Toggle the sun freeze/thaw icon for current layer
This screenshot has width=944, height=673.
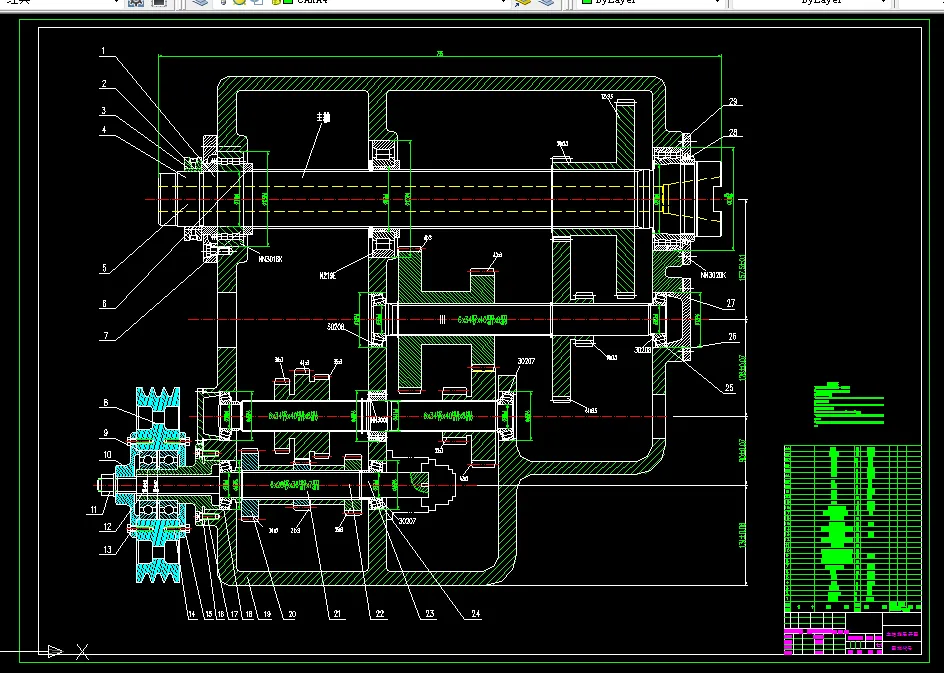point(239,2)
